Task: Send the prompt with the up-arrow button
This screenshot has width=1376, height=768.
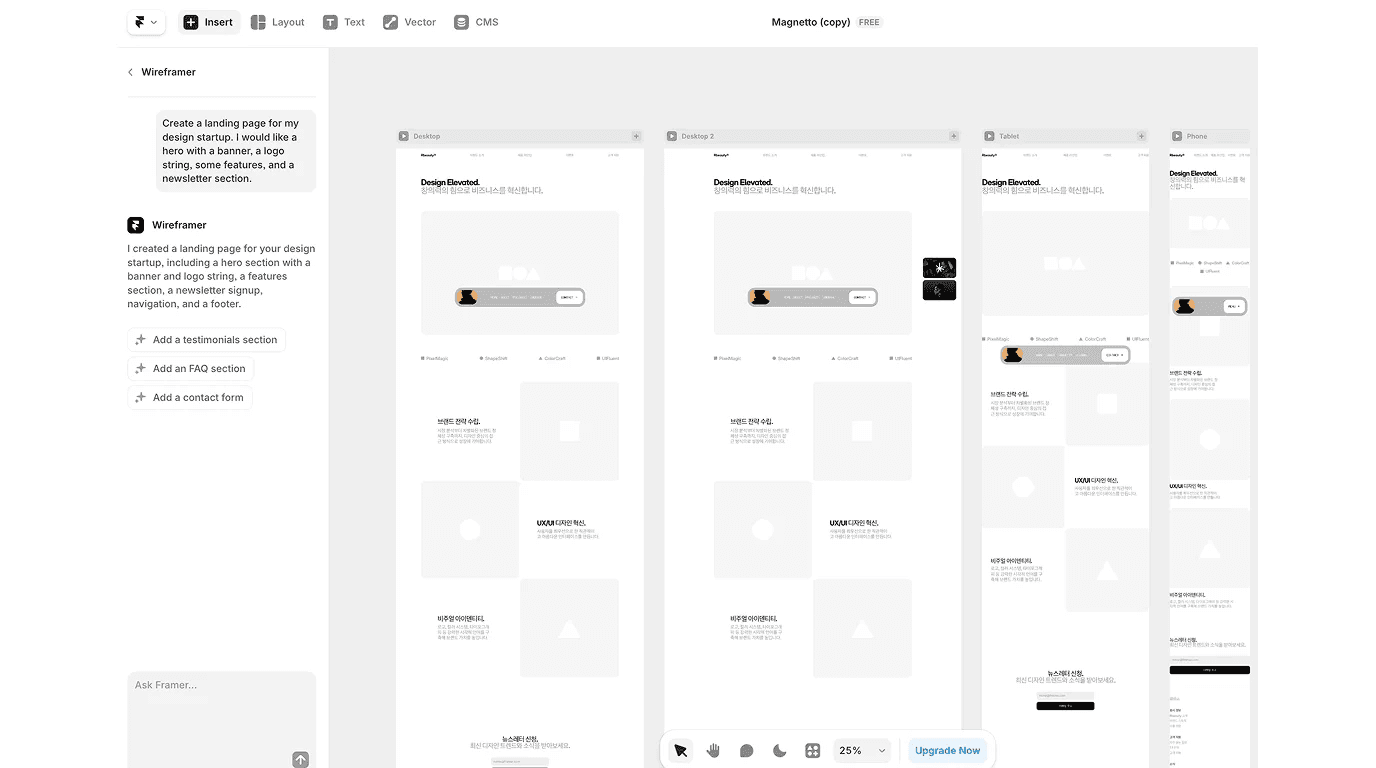Action: 301,759
